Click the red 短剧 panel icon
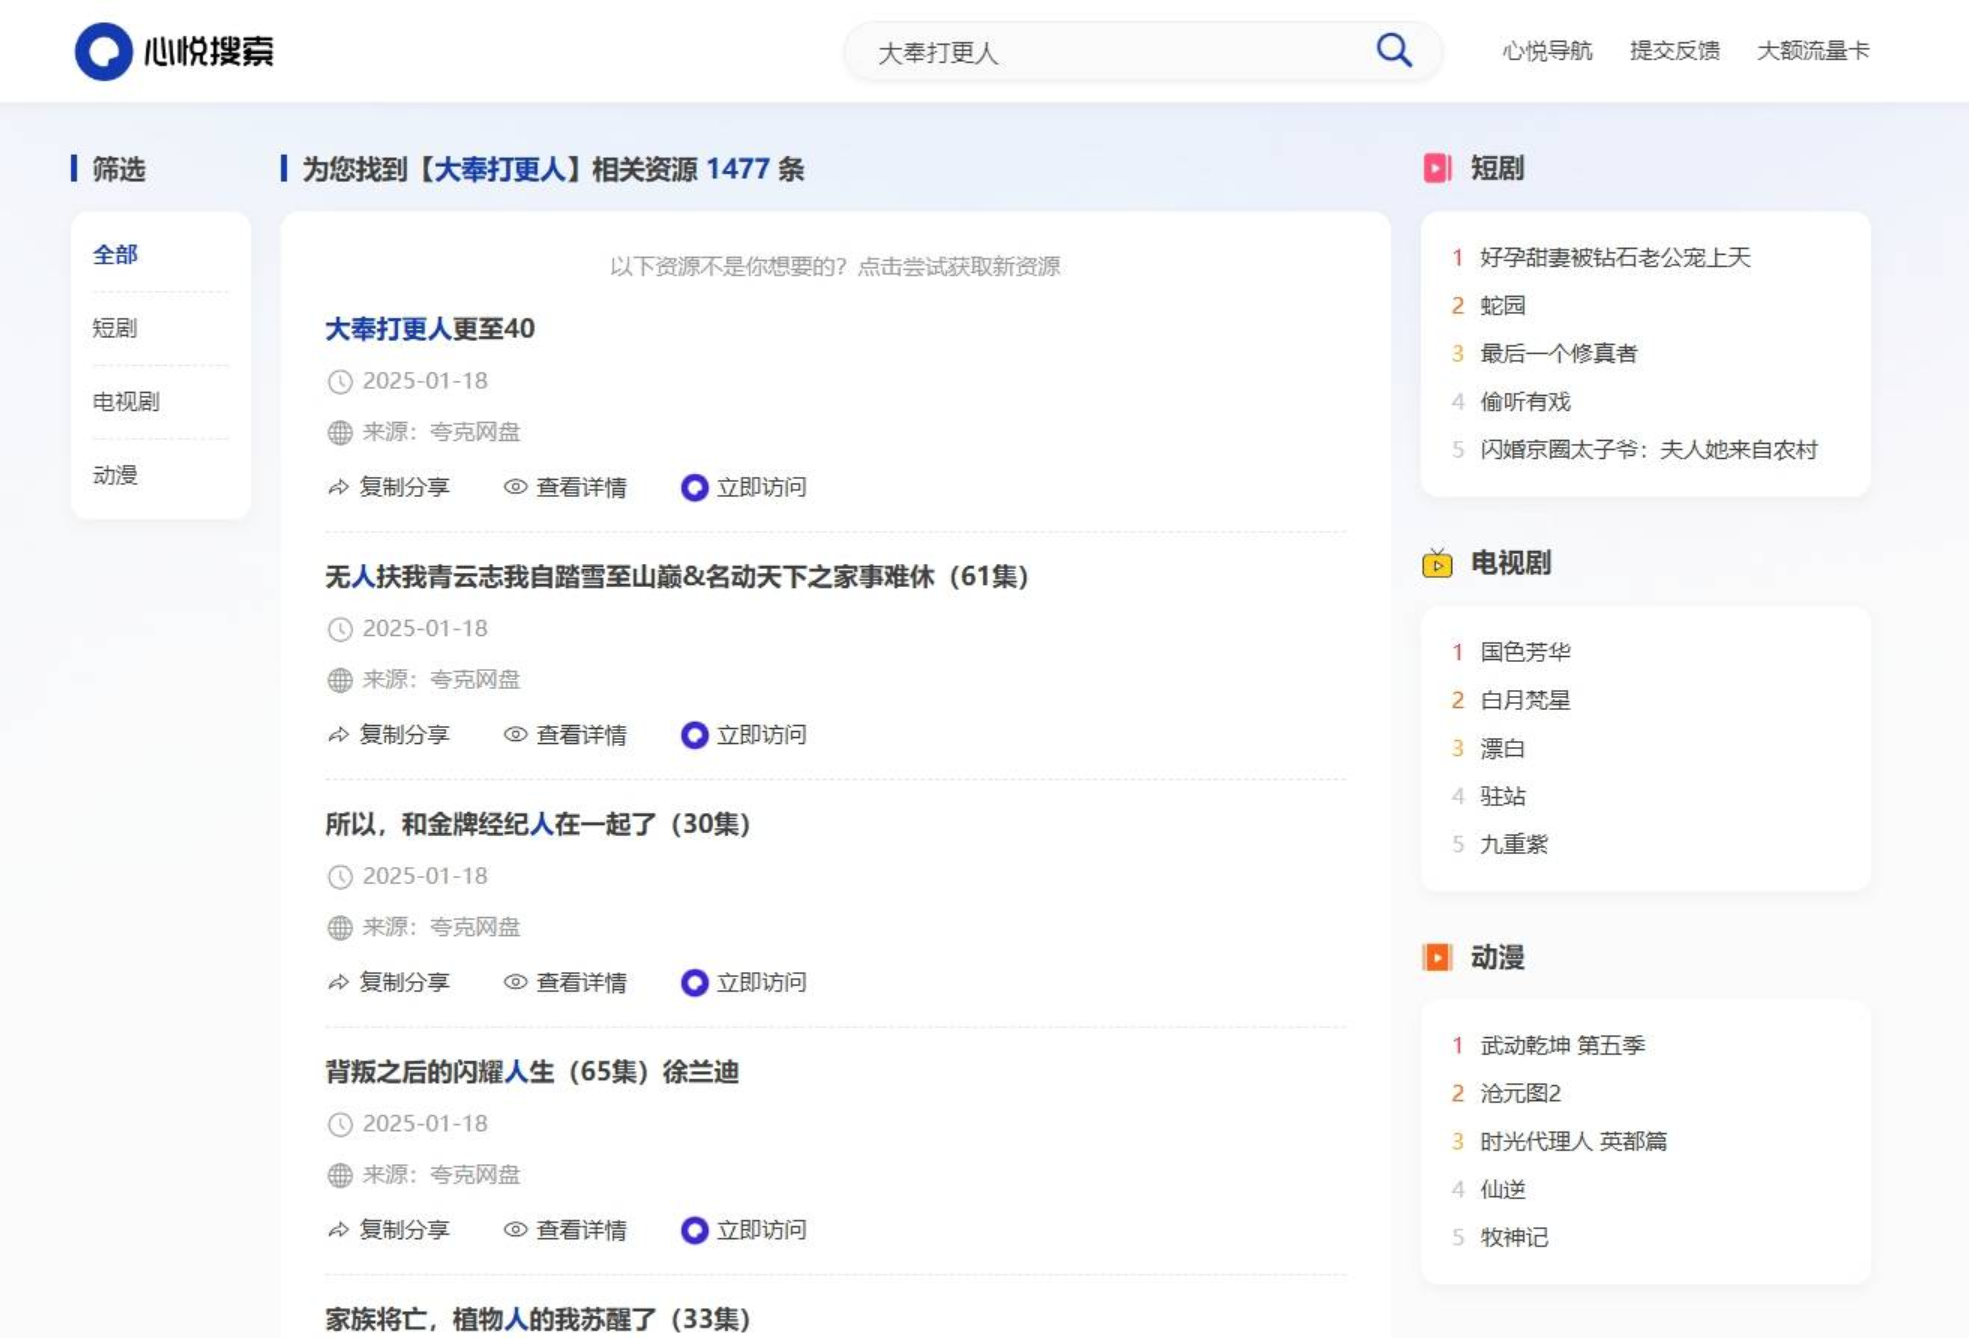 coord(1438,169)
